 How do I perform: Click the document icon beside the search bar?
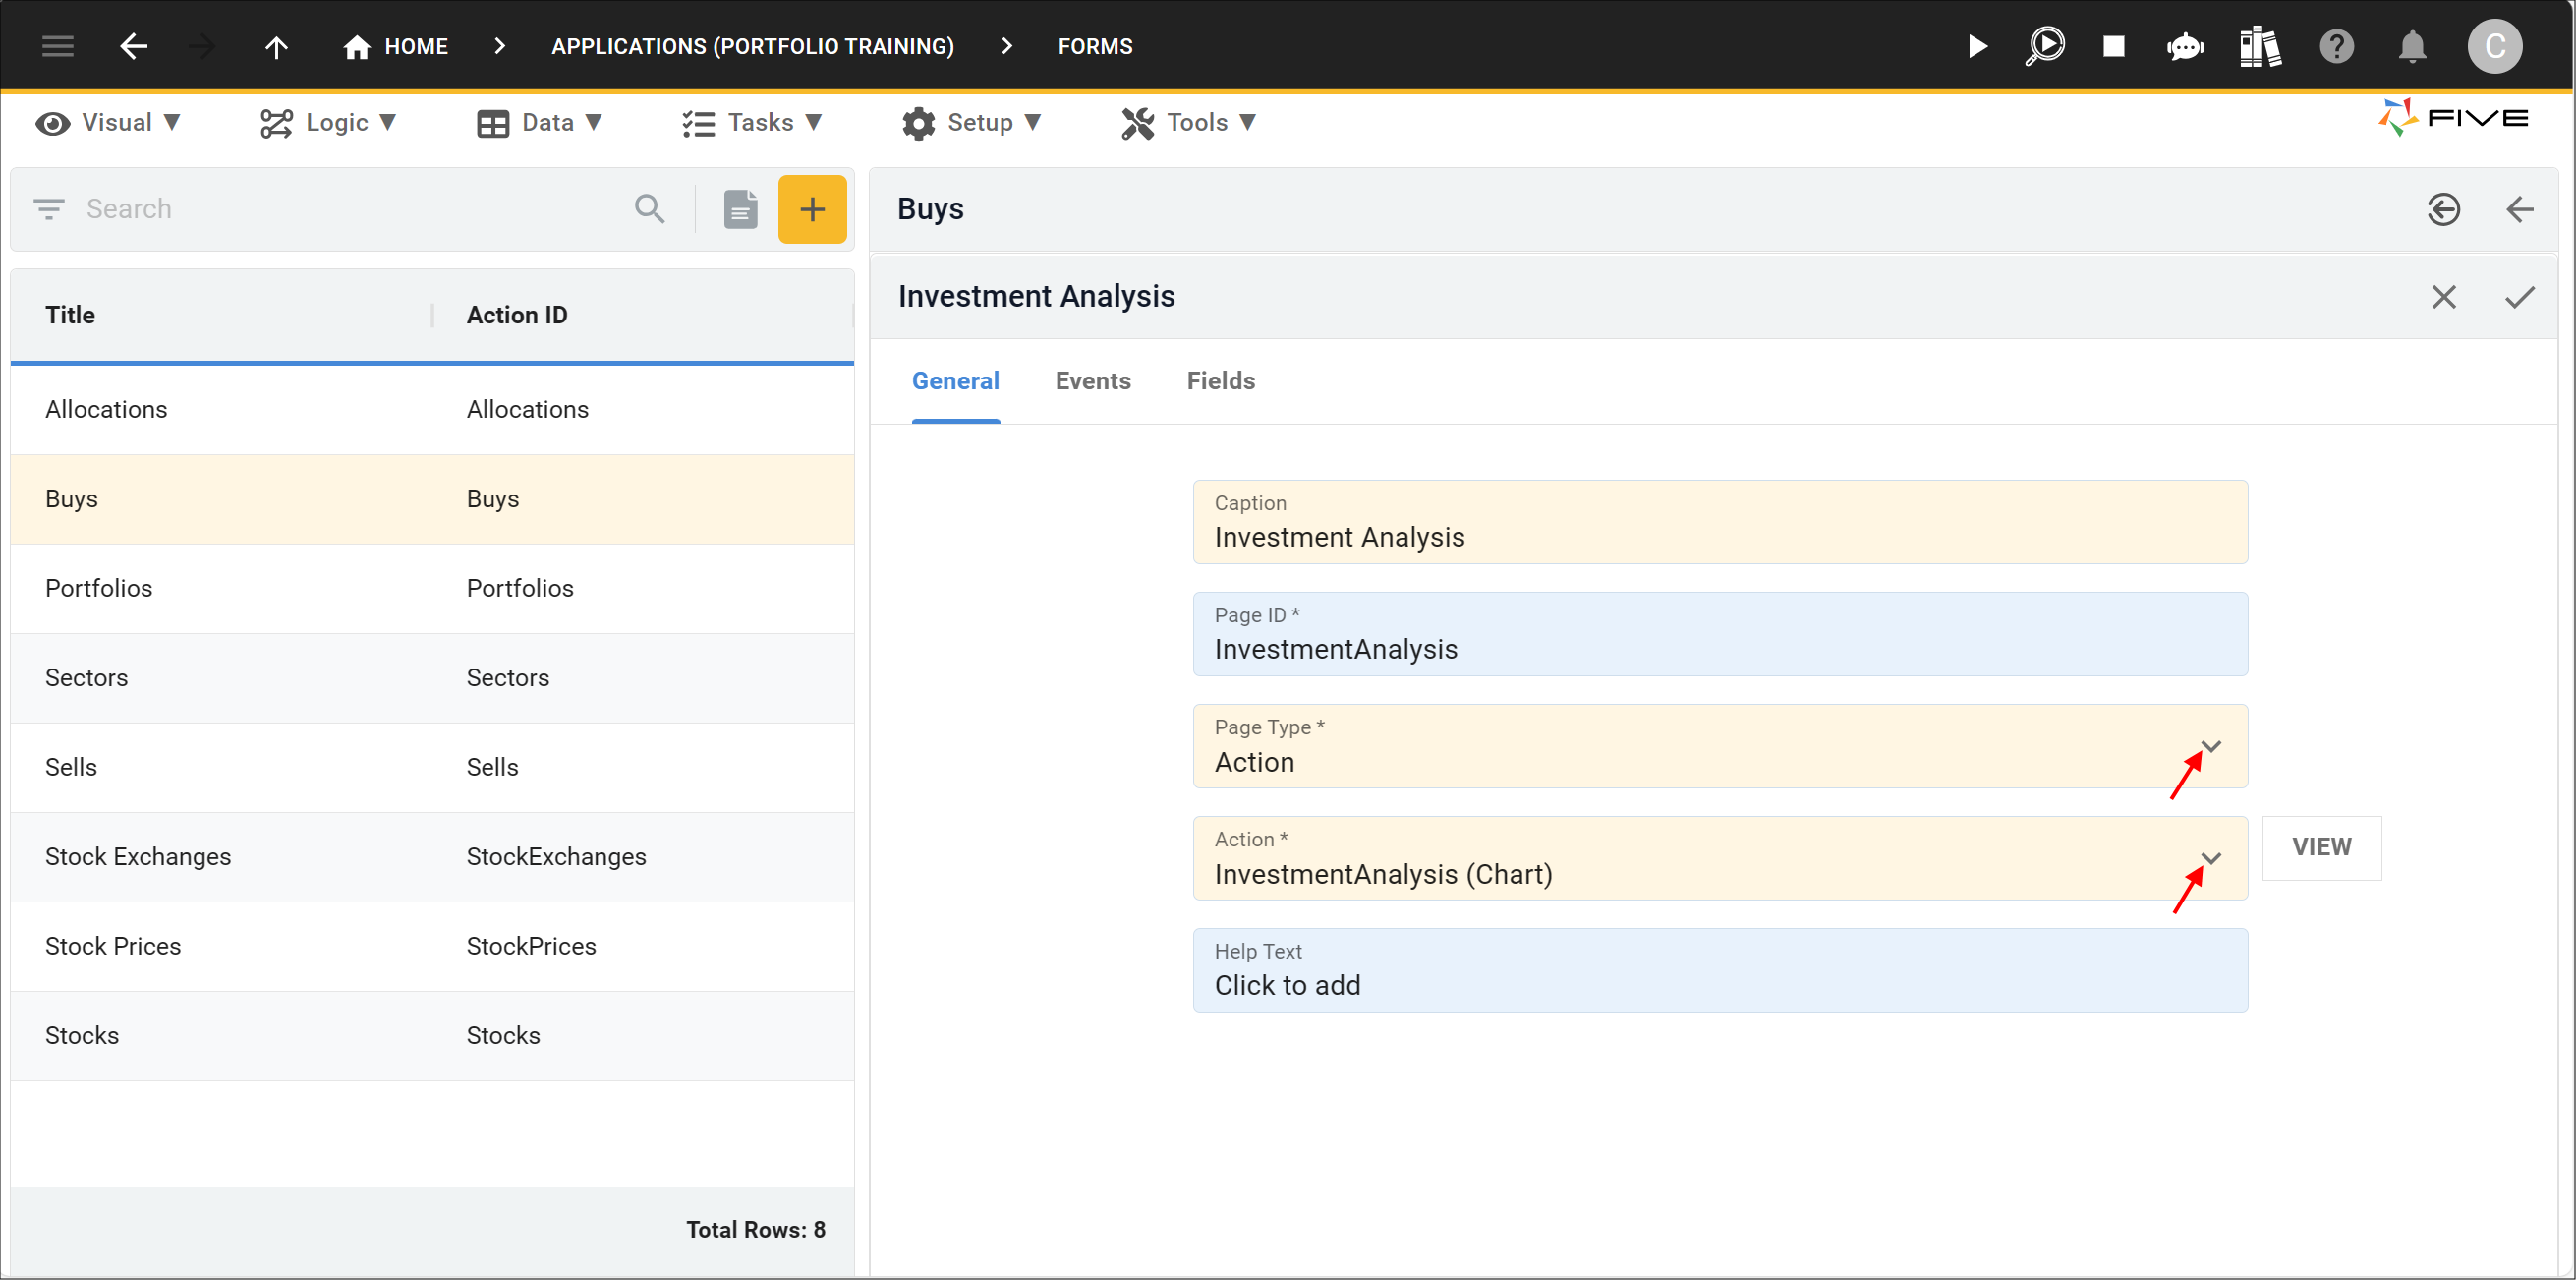click(x=741, y=209)
